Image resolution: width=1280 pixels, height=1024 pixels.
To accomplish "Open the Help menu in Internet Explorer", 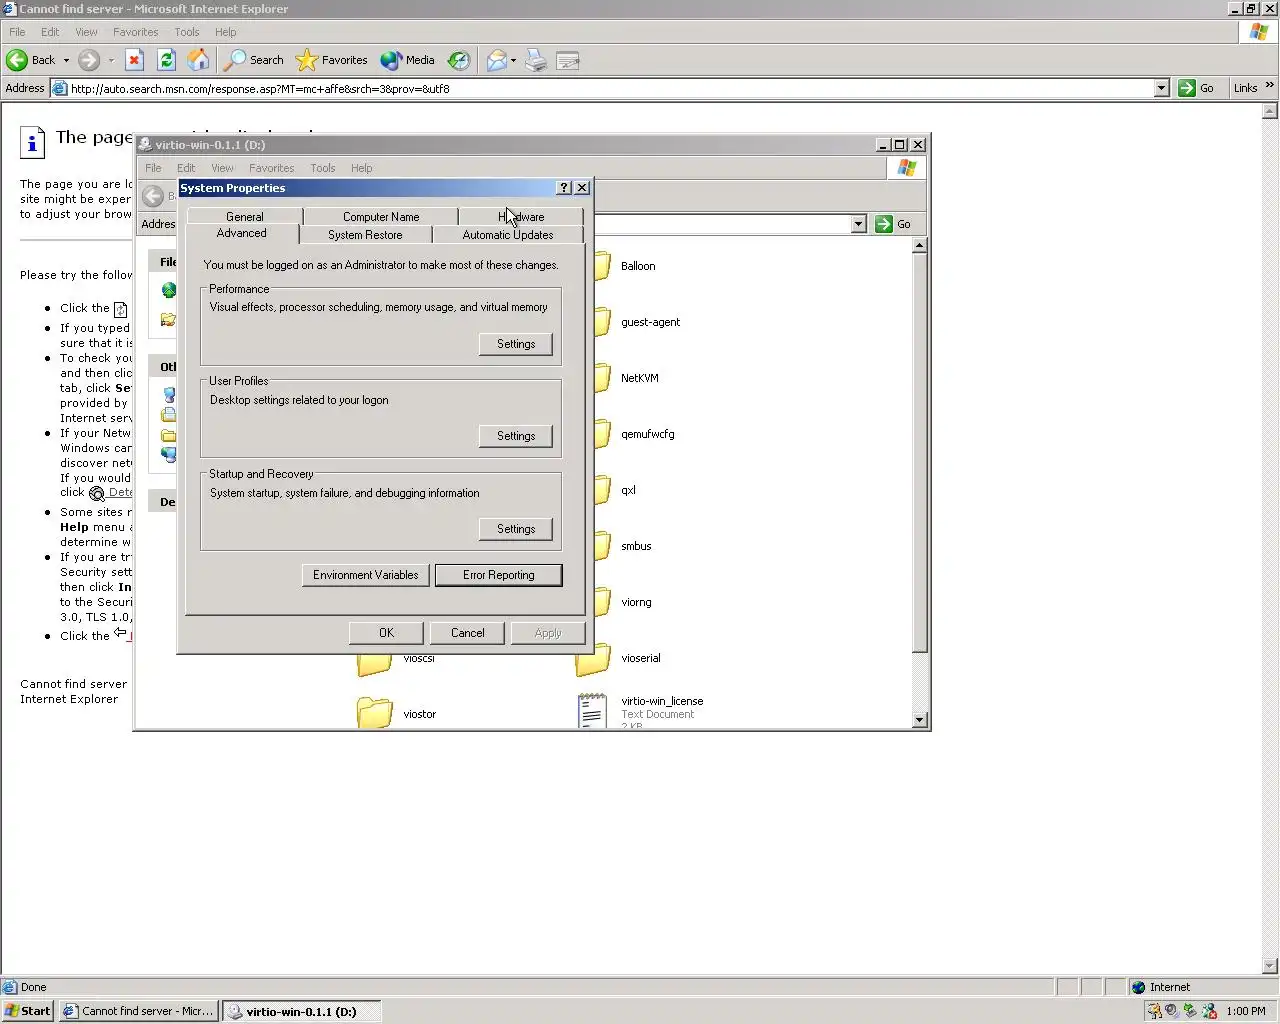I will [x=226, y=32].
